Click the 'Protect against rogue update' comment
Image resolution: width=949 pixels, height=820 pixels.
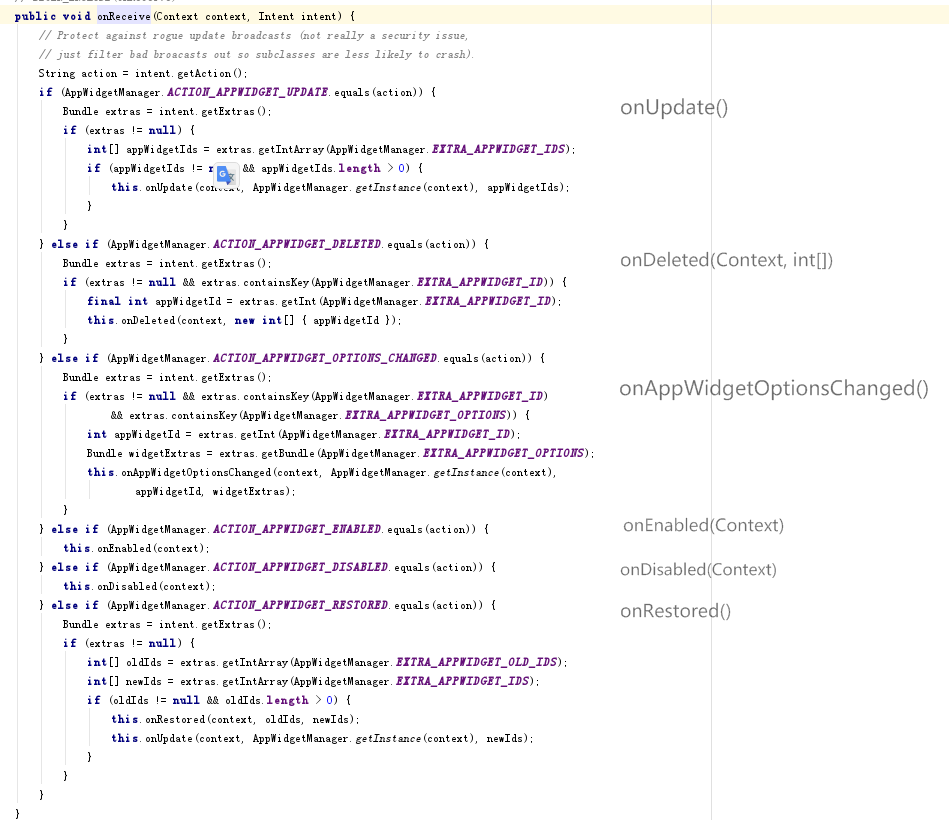pos(254,36)
